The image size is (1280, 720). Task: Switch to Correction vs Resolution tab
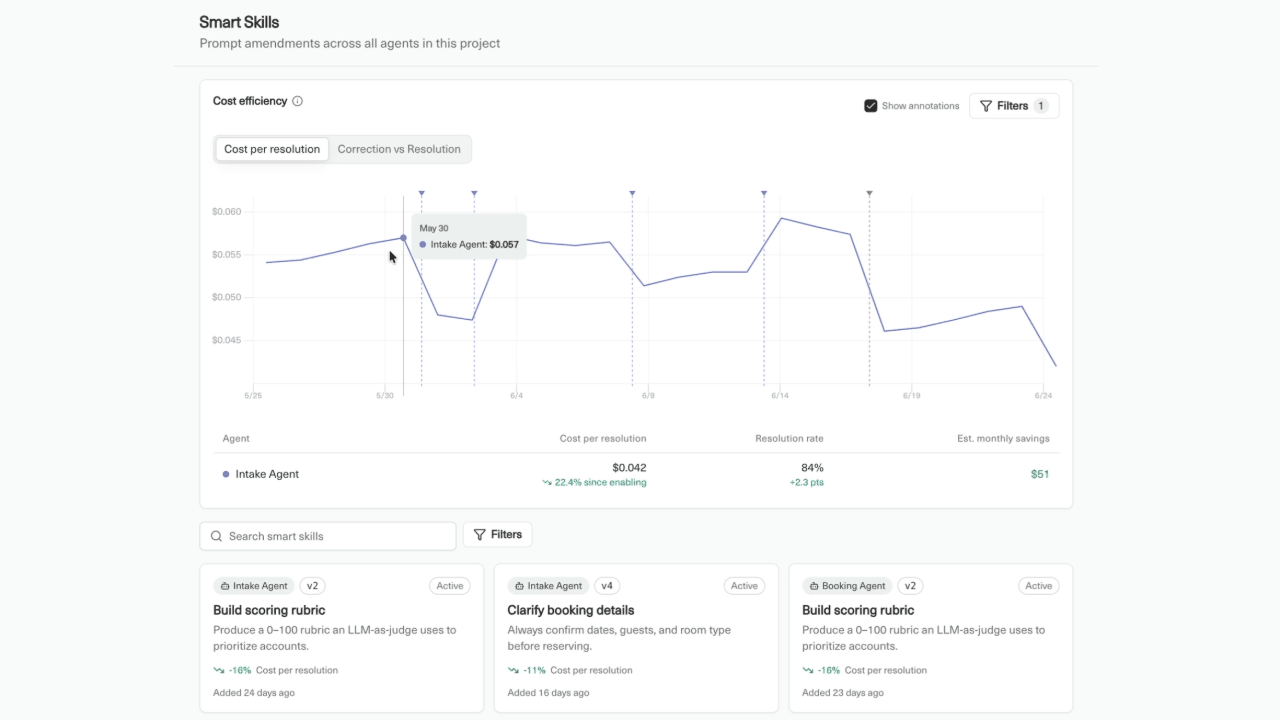399,149
